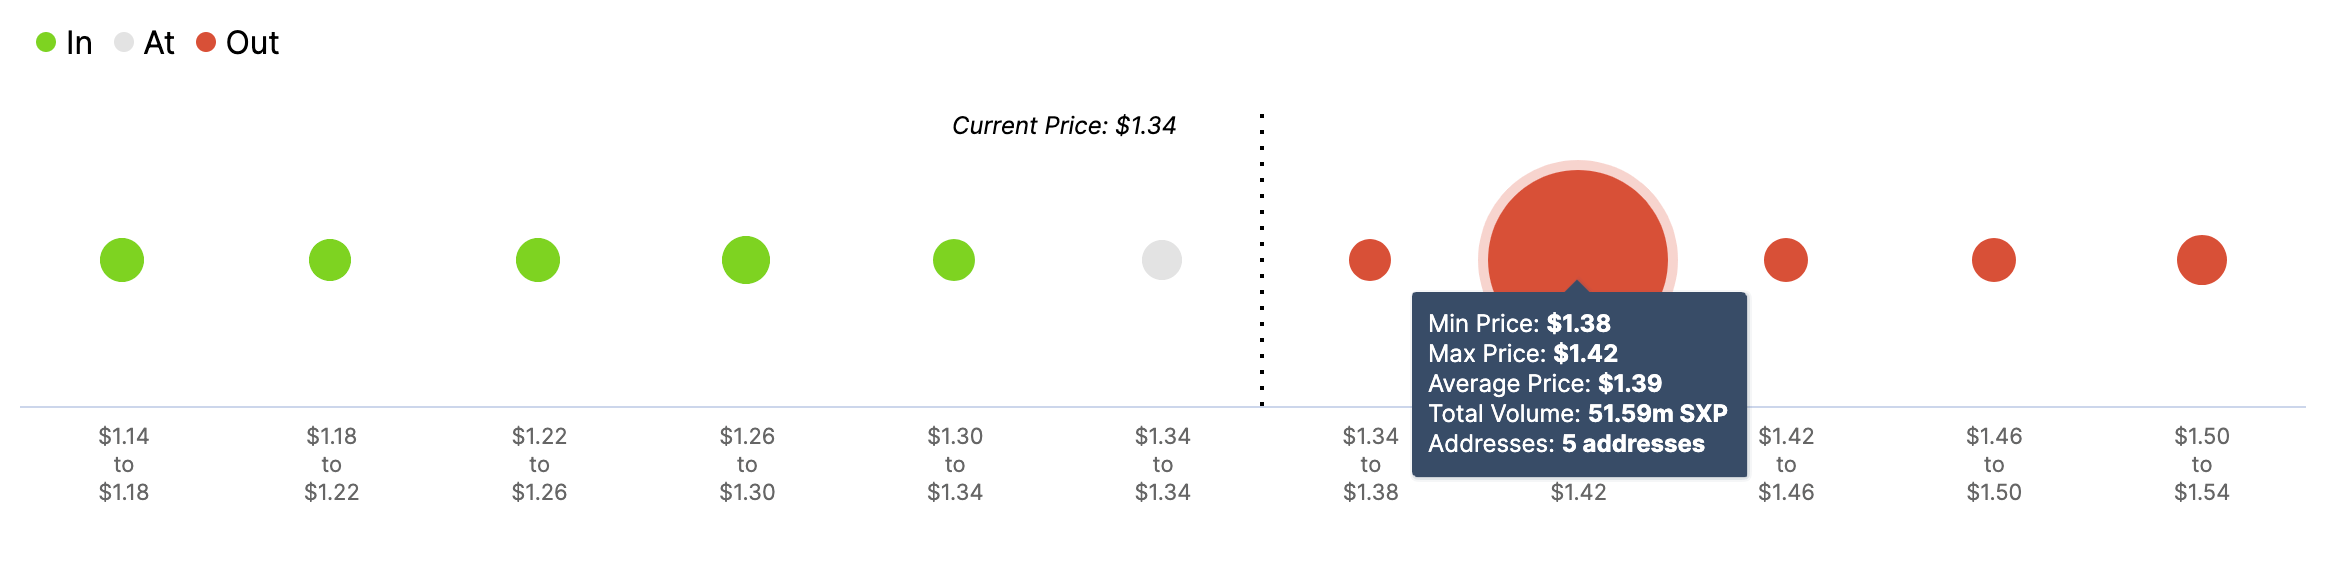Viewport: 2330px width, 568px height.
Task: Click the $1.50 to $1.54 axis label
Action: click(2202, 464)
